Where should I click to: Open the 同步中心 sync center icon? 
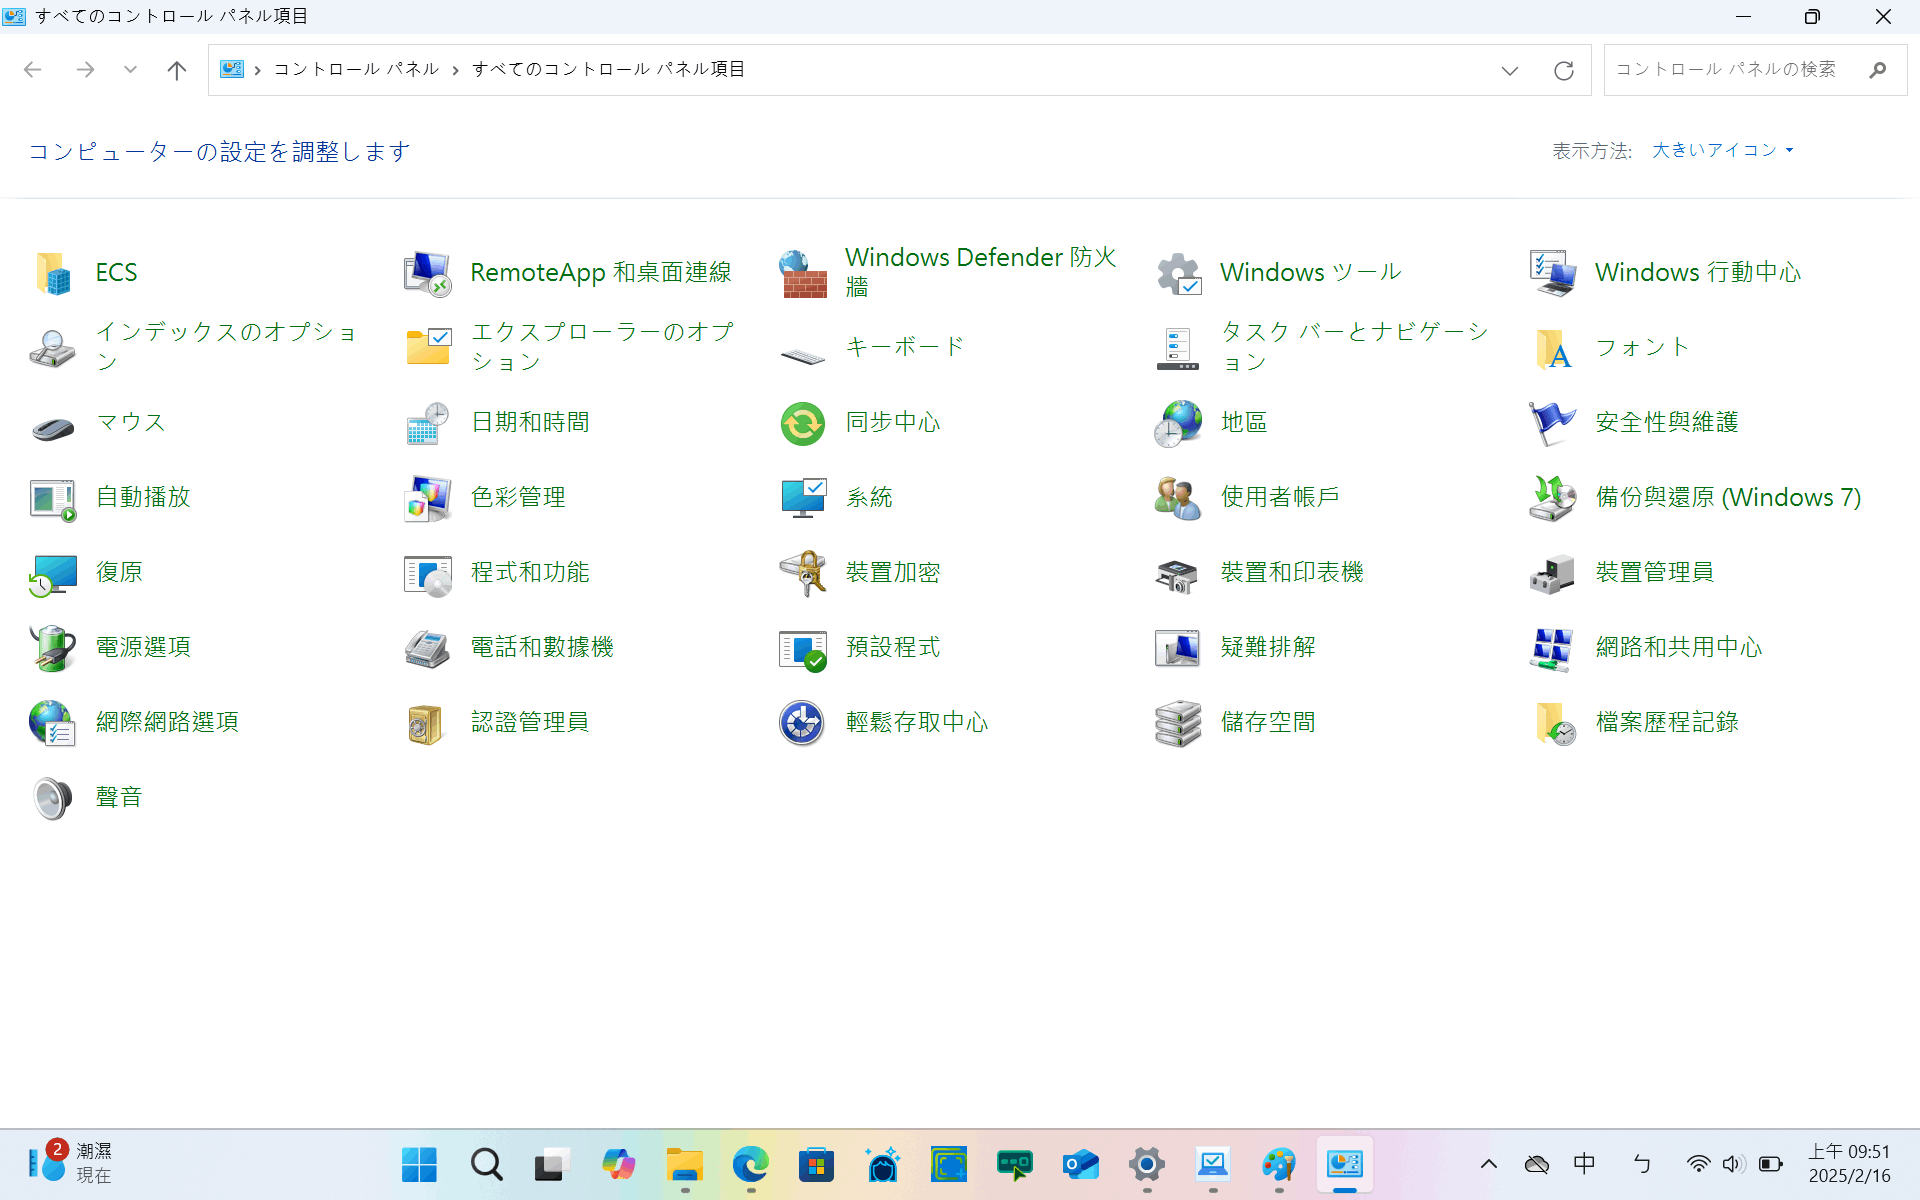click(803, 423)
